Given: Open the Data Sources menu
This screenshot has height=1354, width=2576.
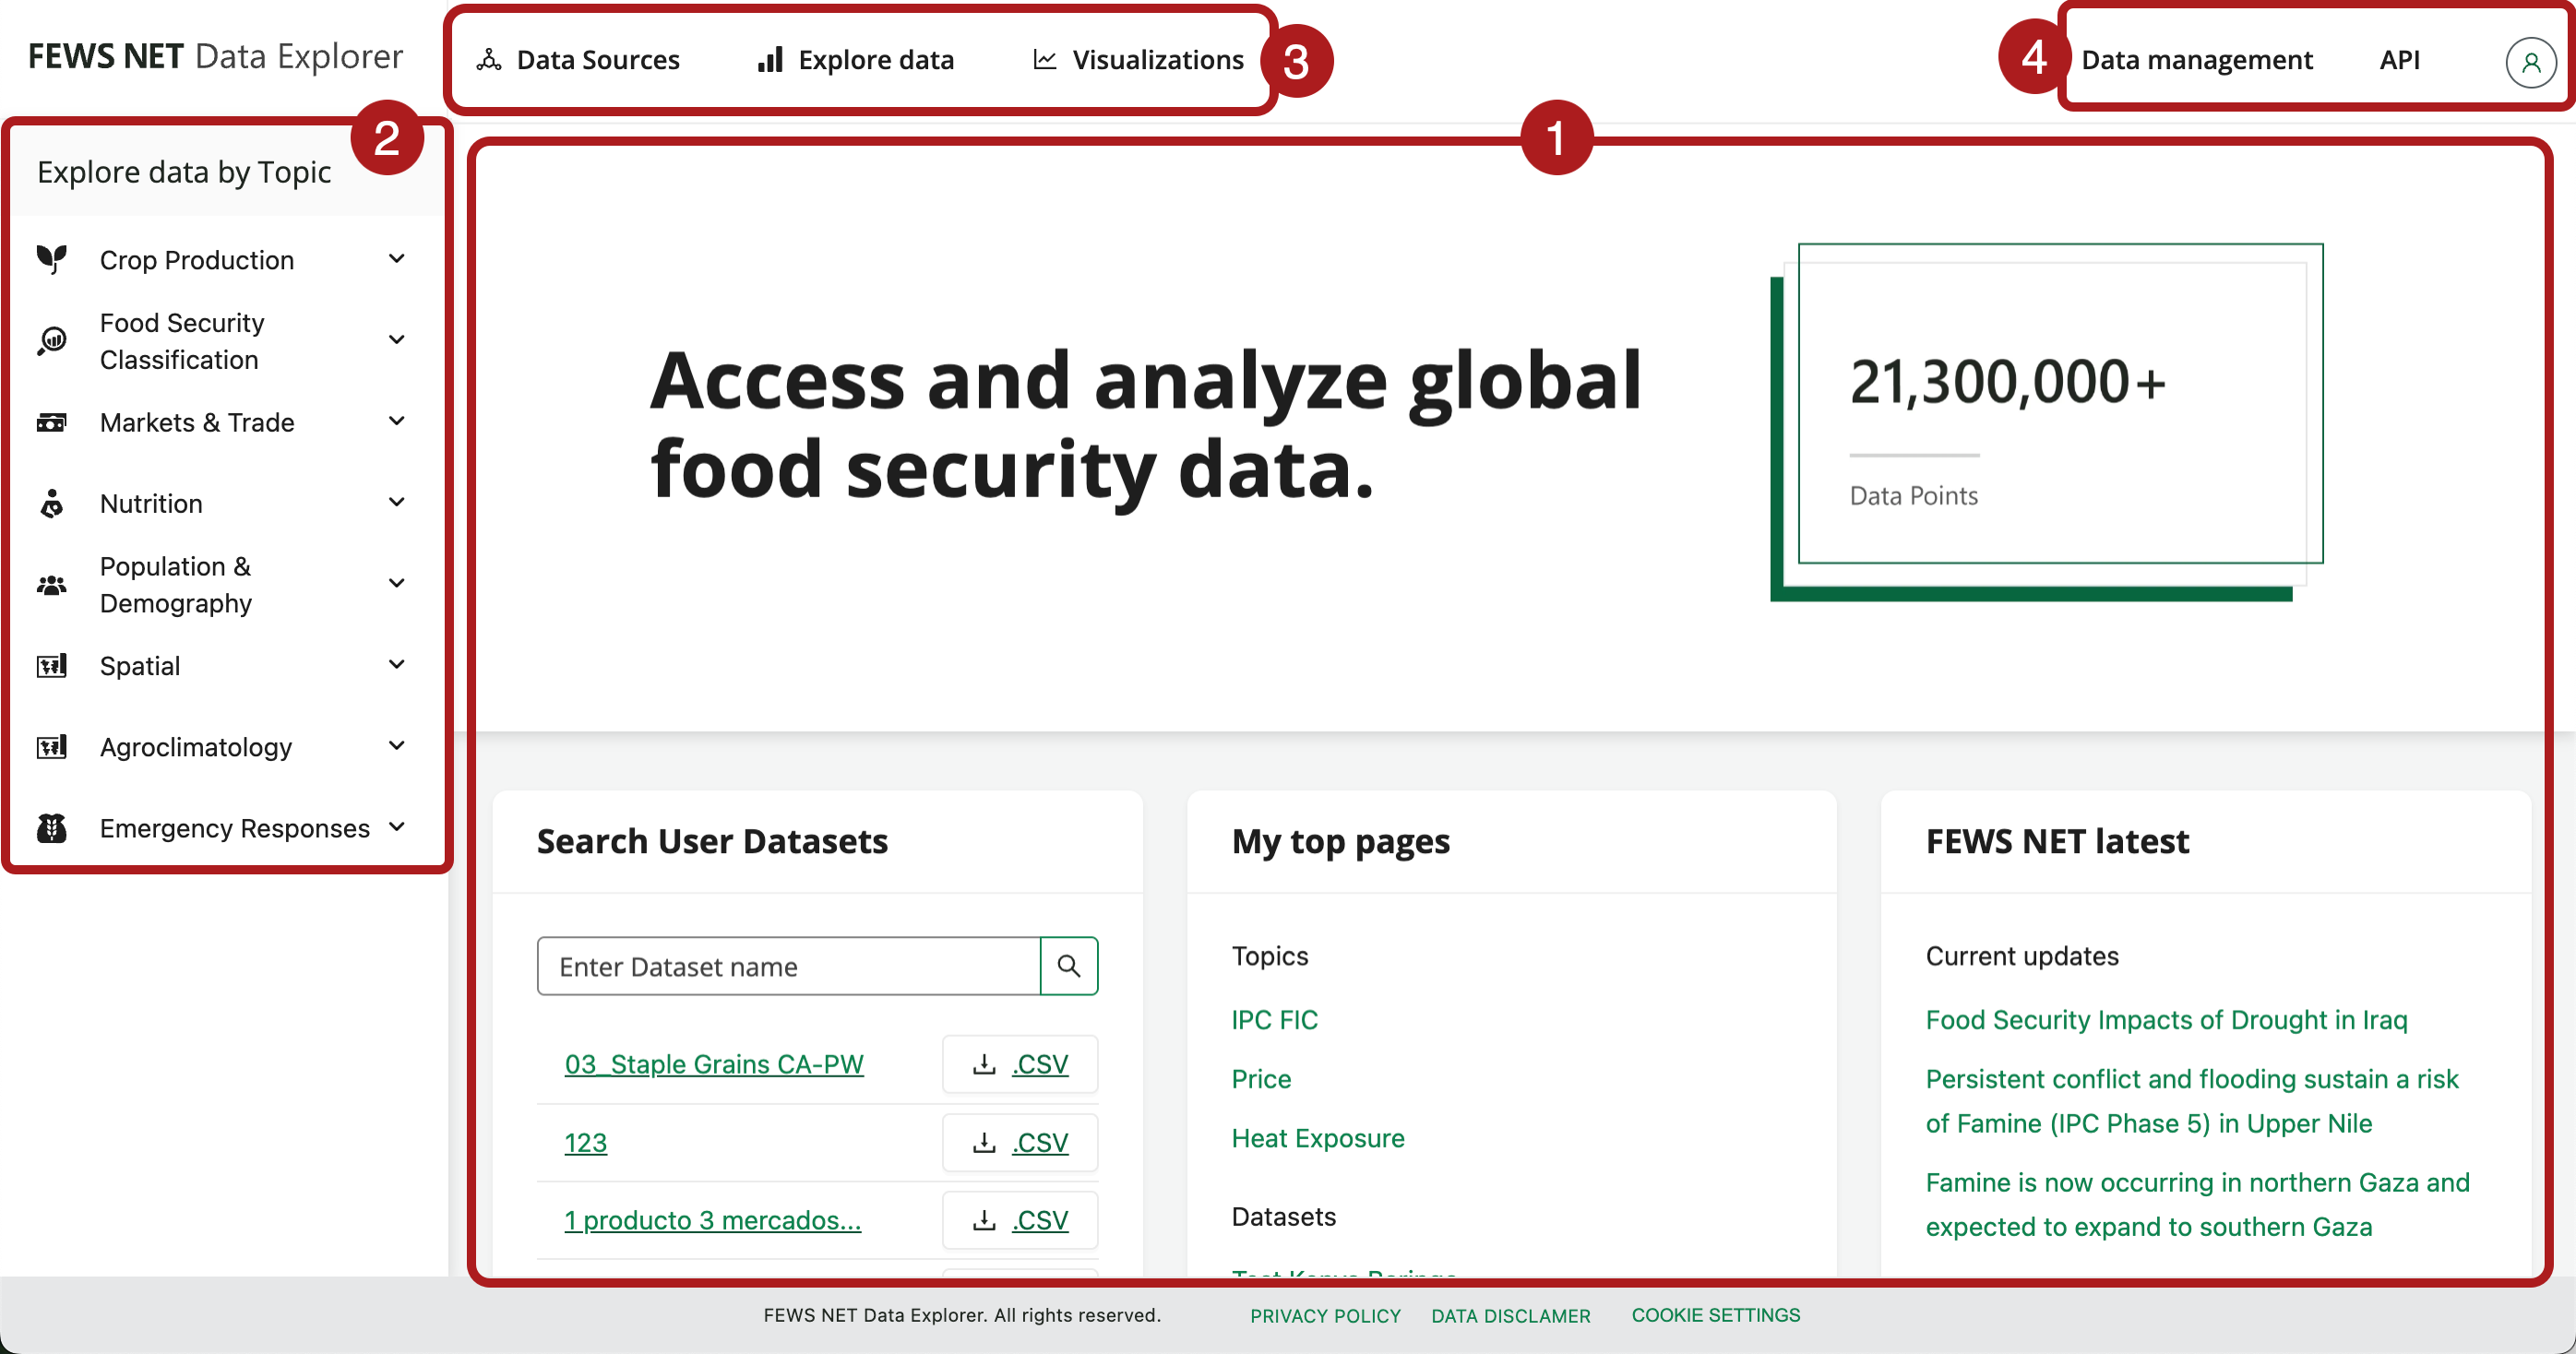Looking at the screenshot, I should click(579, 60).
